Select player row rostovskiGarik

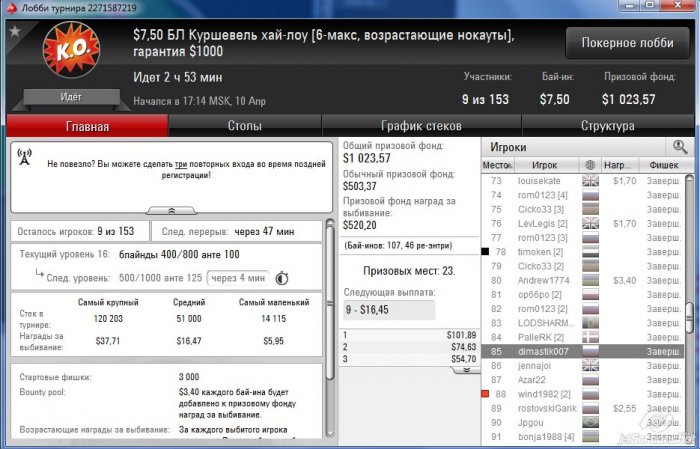(582, 408)
